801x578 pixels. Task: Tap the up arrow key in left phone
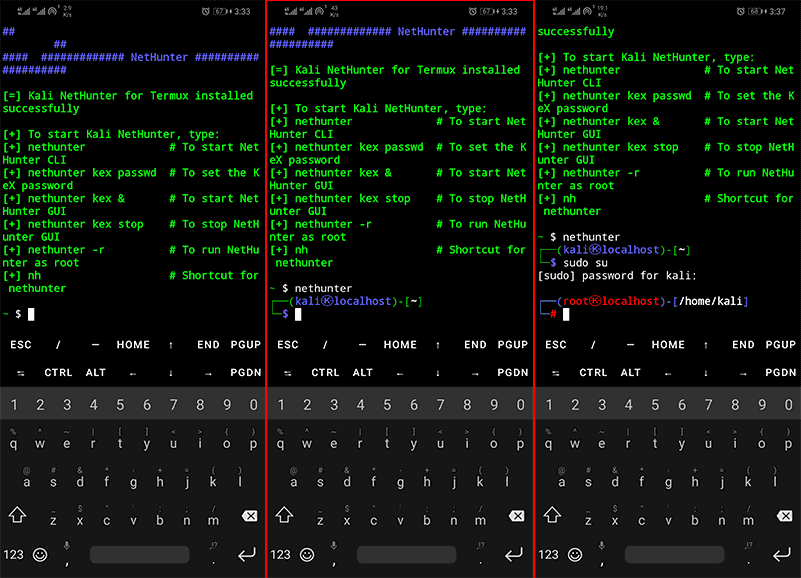pyautogui.click(x=171, y=345)
